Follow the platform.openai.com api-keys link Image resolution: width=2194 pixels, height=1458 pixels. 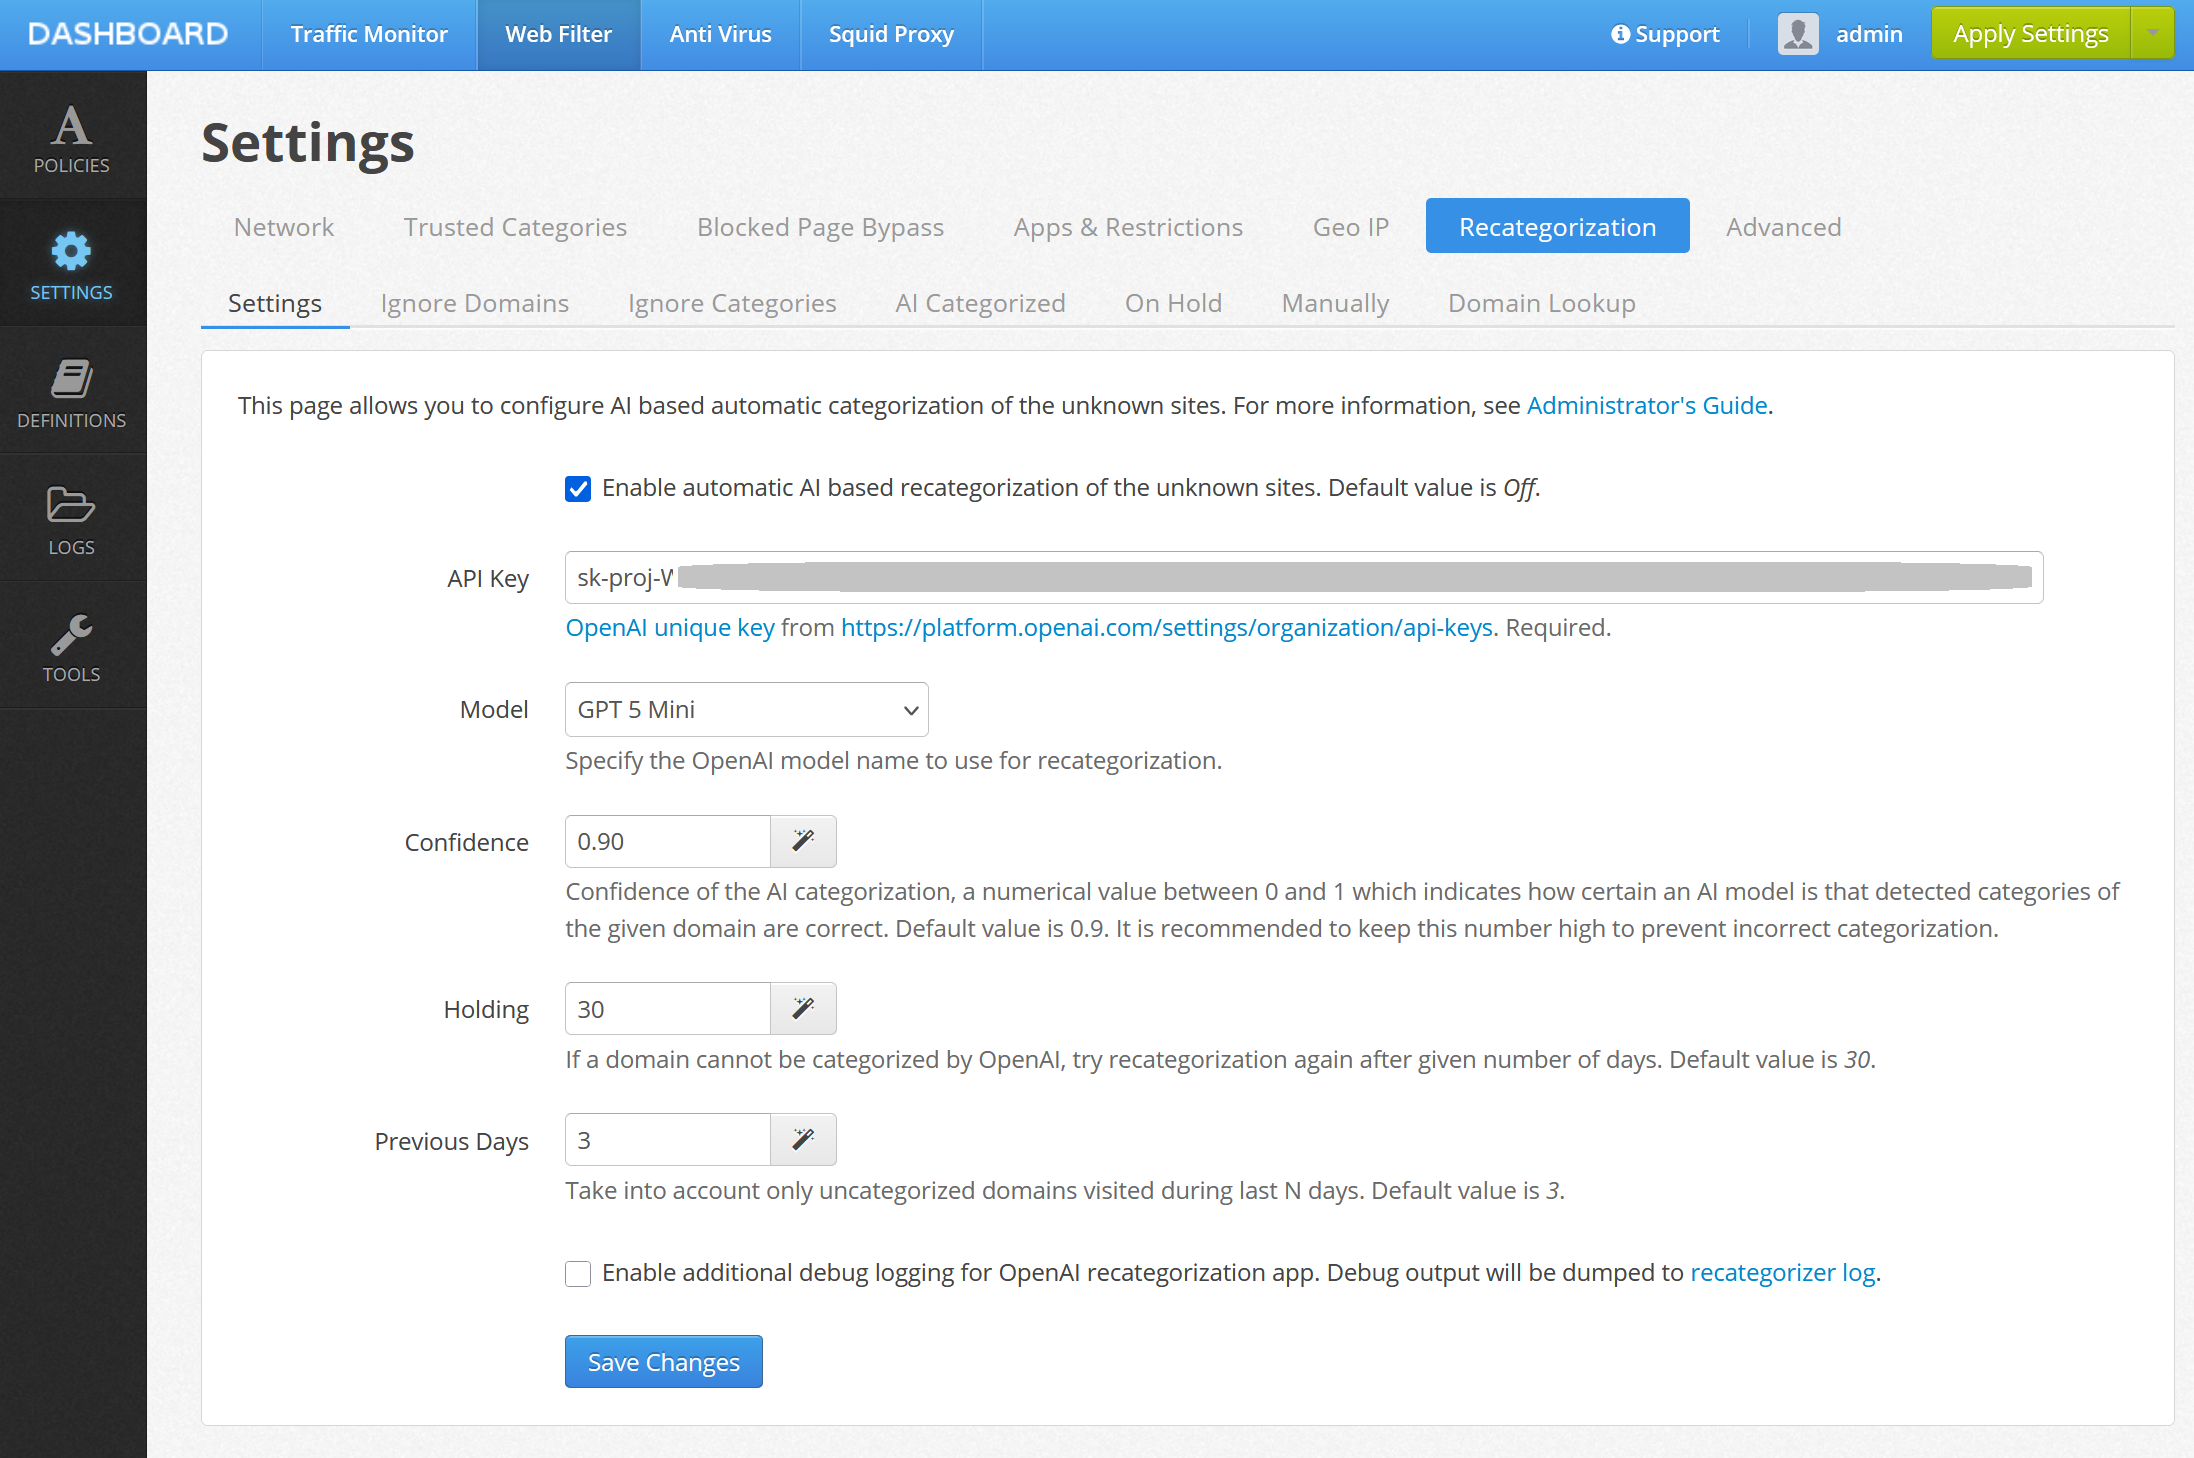[1167, 628]
